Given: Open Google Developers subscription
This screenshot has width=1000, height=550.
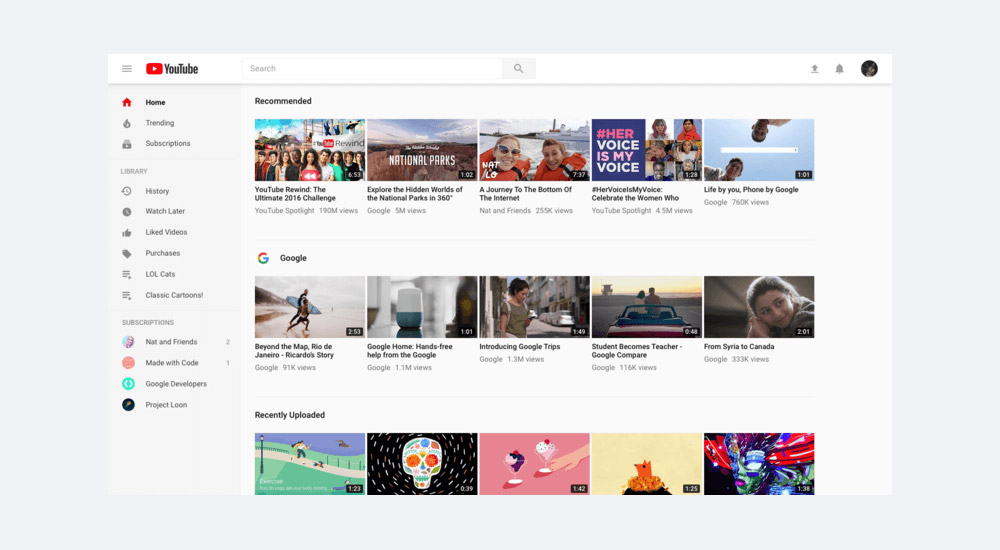Looking at the screenshot, I should (x=175, y=384).
